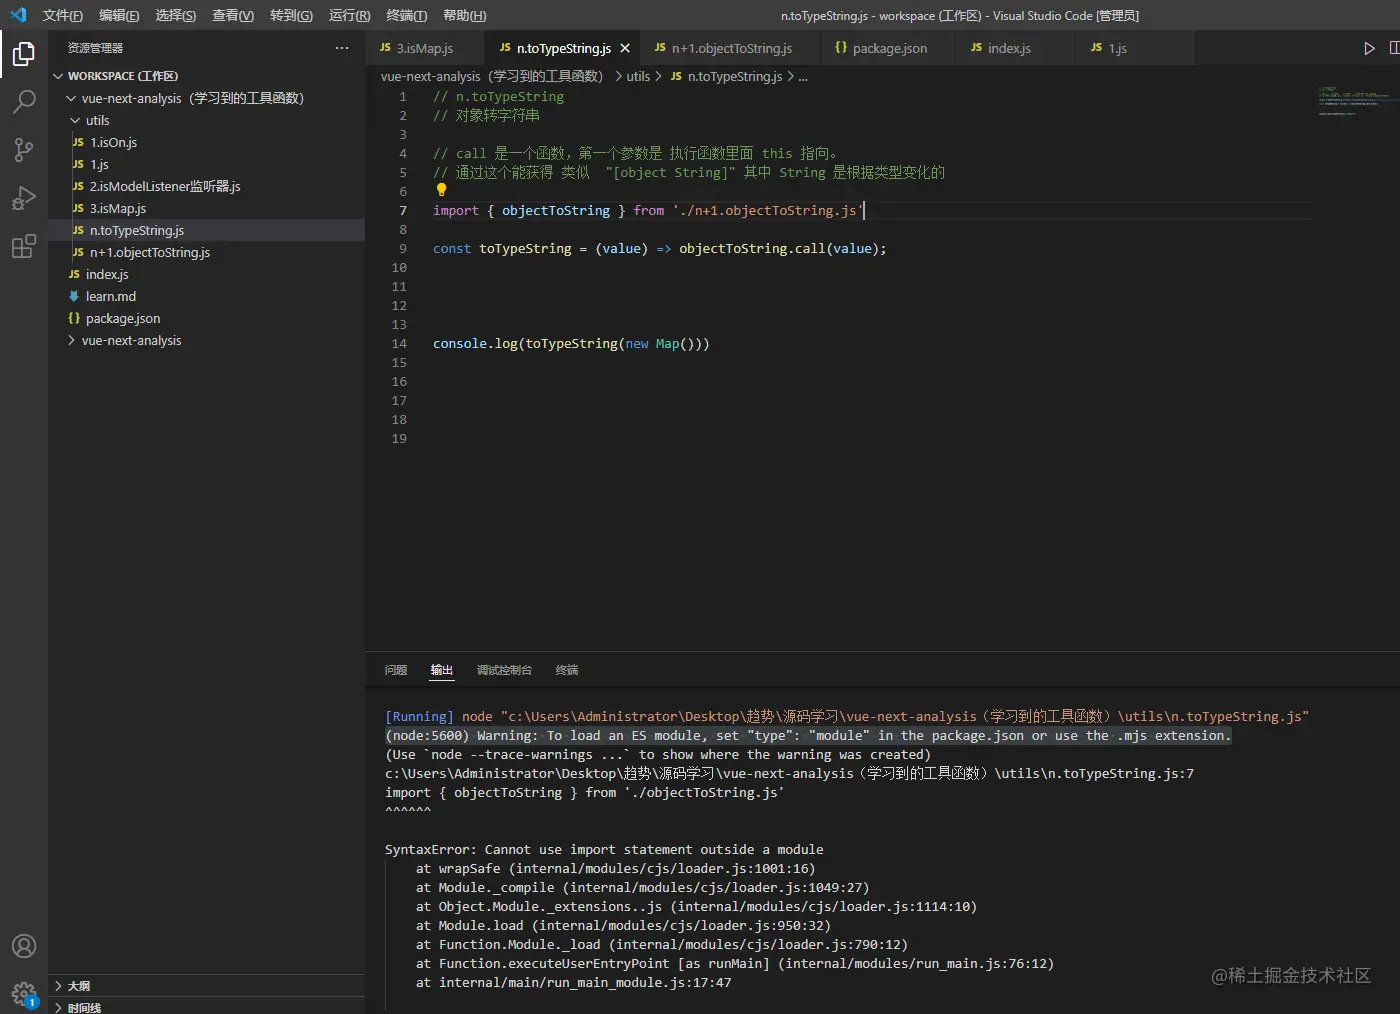Open the 选择(S) menu

tap(176, 15)
